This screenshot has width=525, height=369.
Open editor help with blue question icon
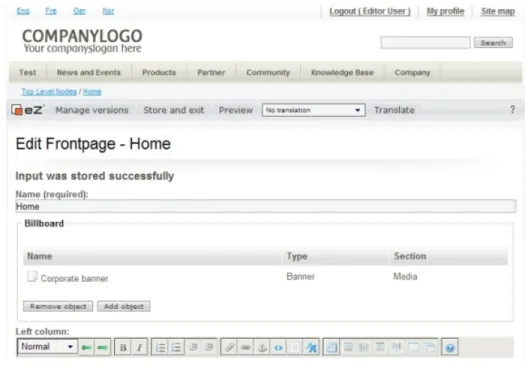450,347
